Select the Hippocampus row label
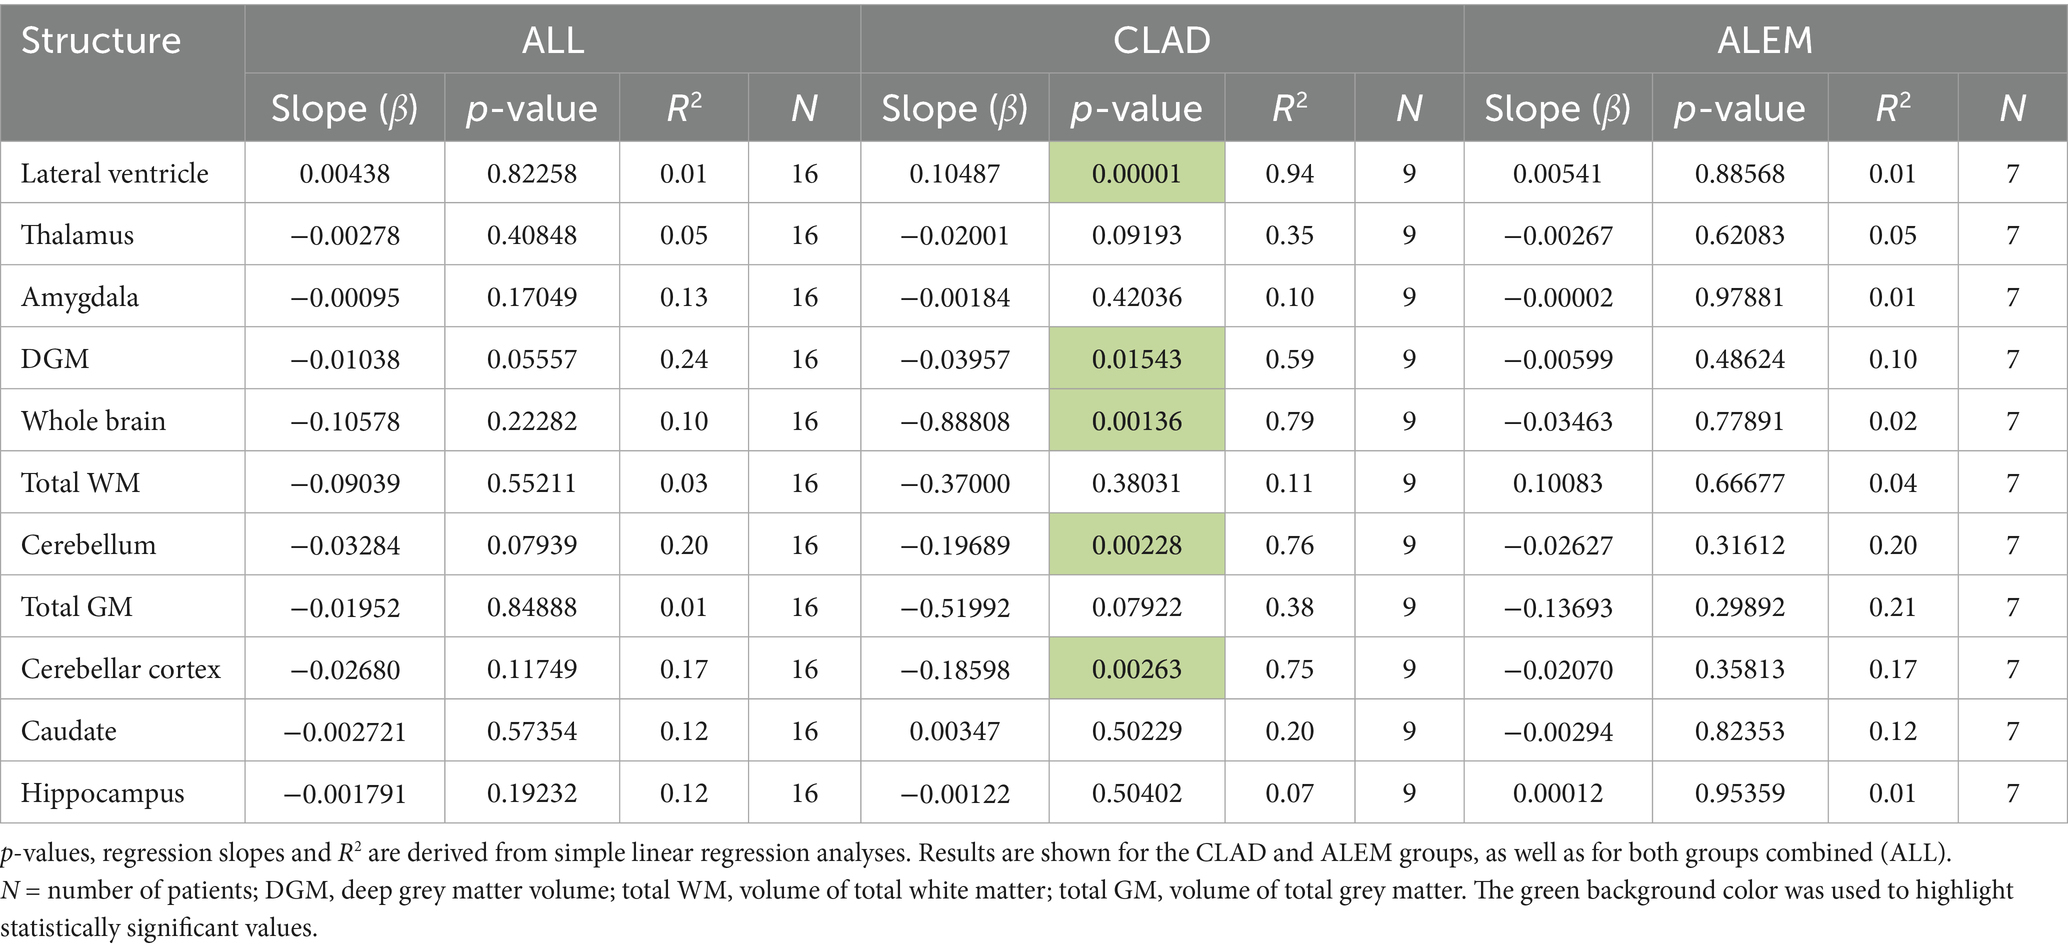The width and height of the screenshot is (2068, 950). pos(102,794)
